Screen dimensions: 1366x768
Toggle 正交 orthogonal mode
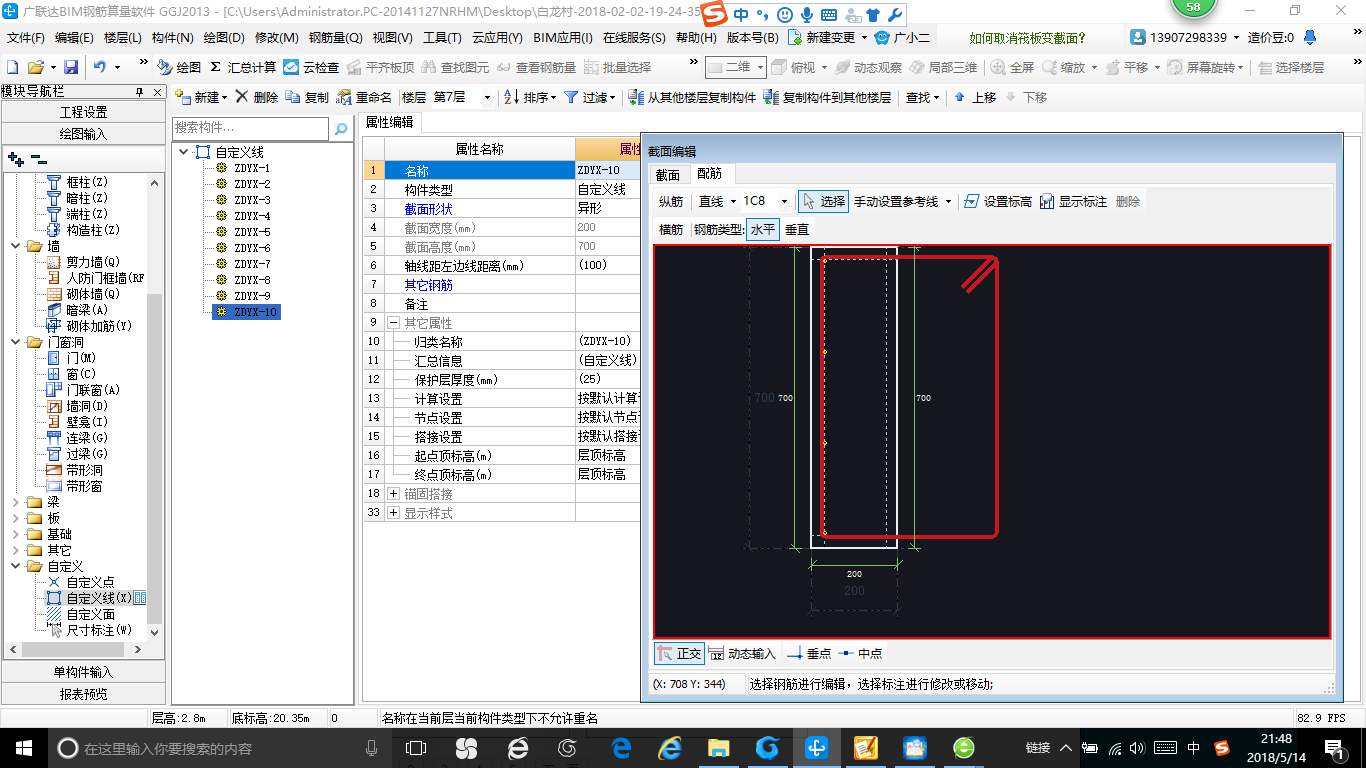(x=679, y=653)
